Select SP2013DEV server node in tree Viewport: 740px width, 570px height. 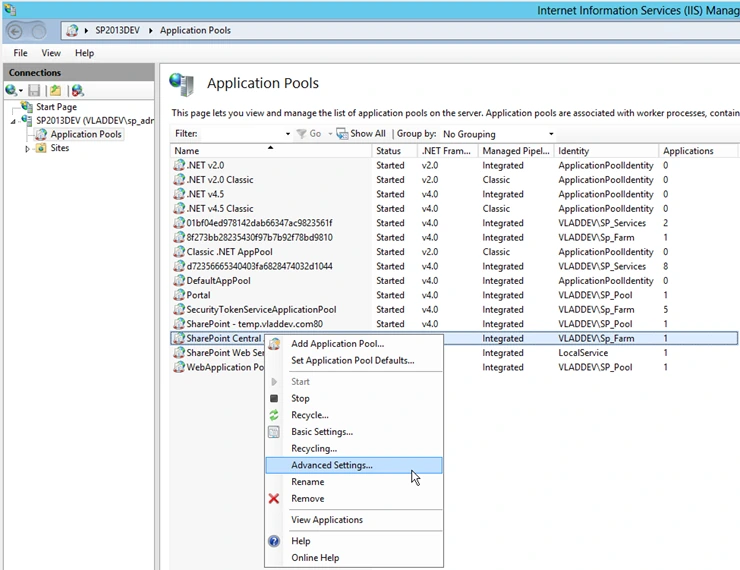(x=94, y=121)
